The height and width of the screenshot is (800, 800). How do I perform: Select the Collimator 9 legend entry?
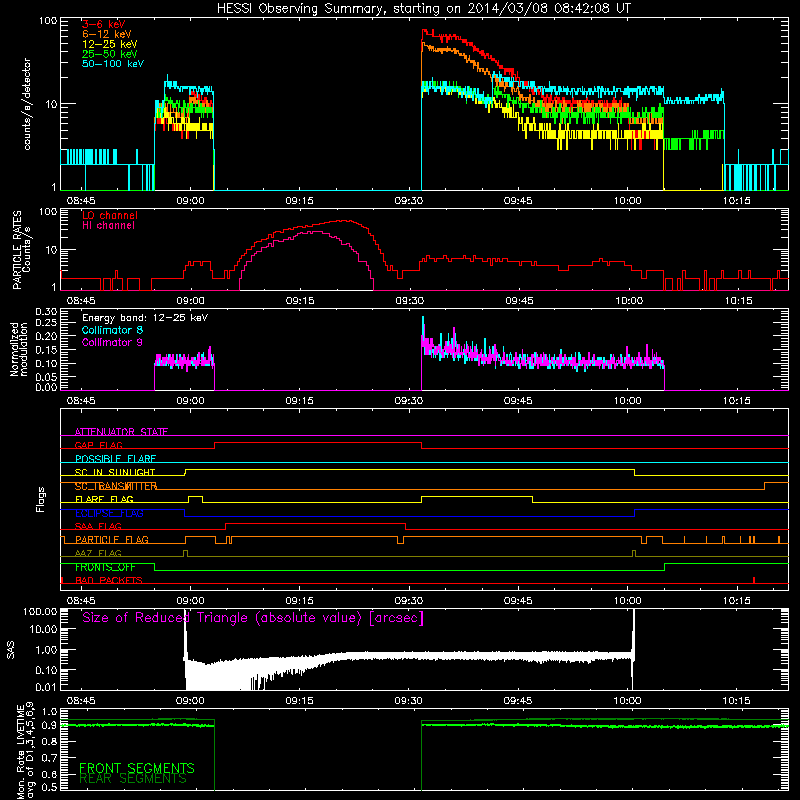click(112, 342)
